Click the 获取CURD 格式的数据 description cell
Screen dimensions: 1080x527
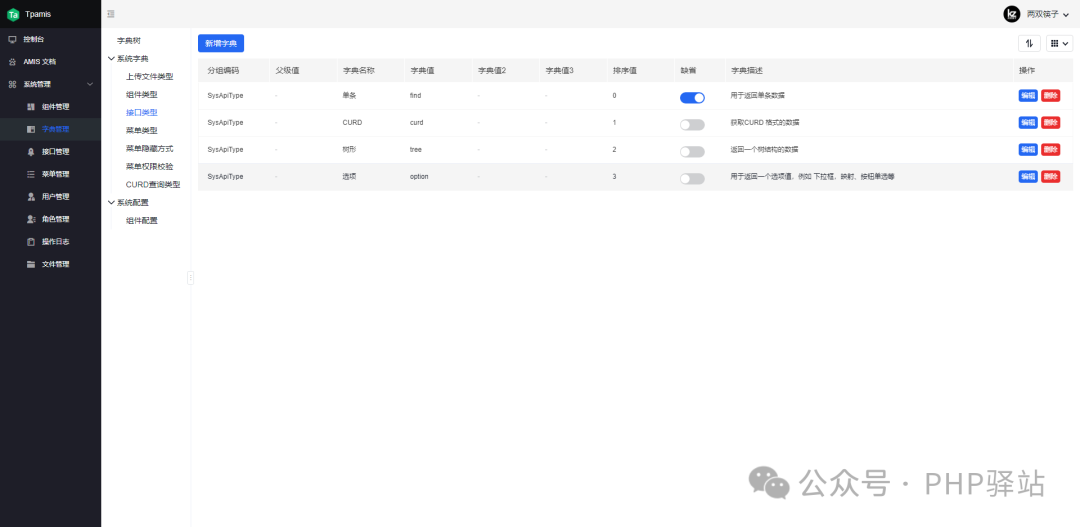pyautogui.click(x=765, y=123)
